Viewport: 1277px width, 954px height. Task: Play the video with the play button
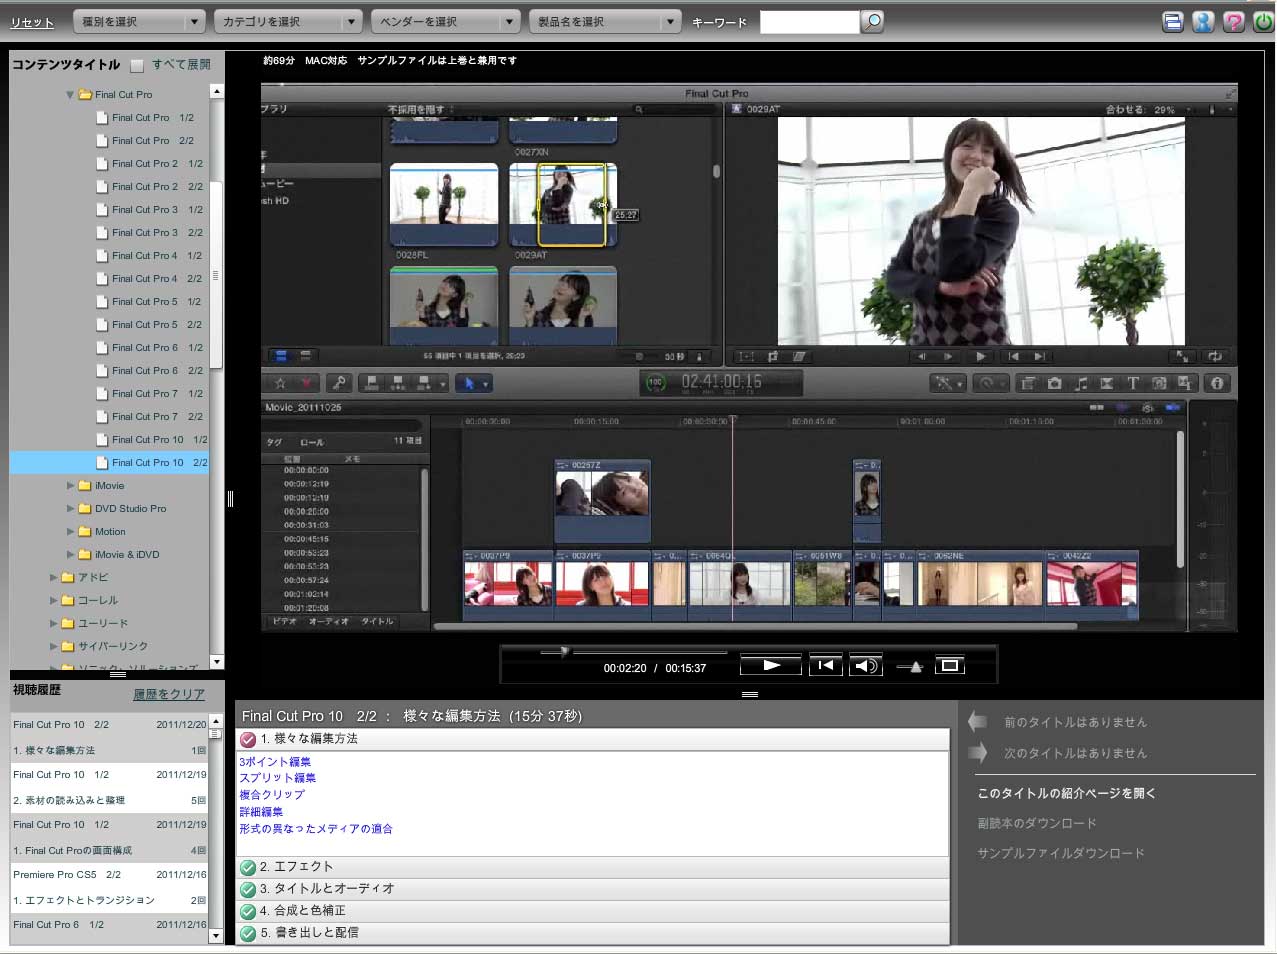pyautogui.click(x=770, y=665)
